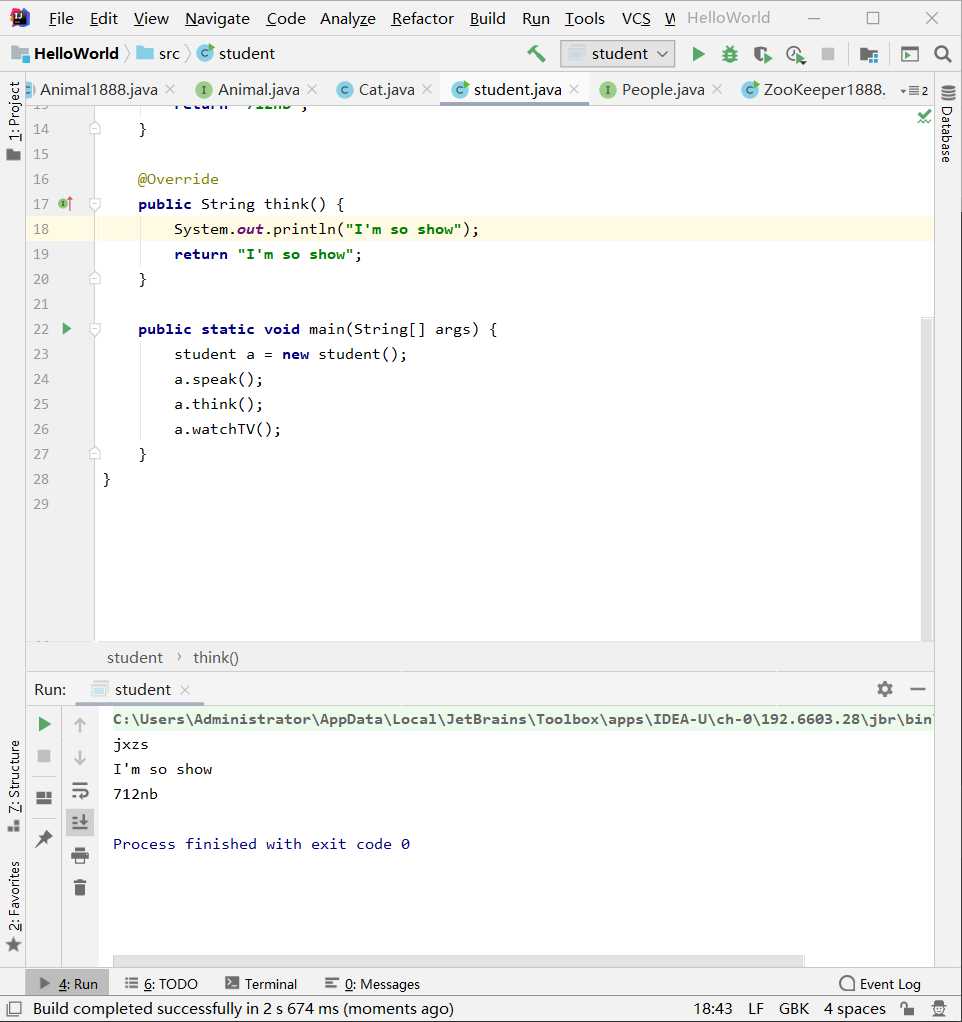Open Run Anything window icon
Viewport: 962px width, 1022px height.
coord(909,54)
